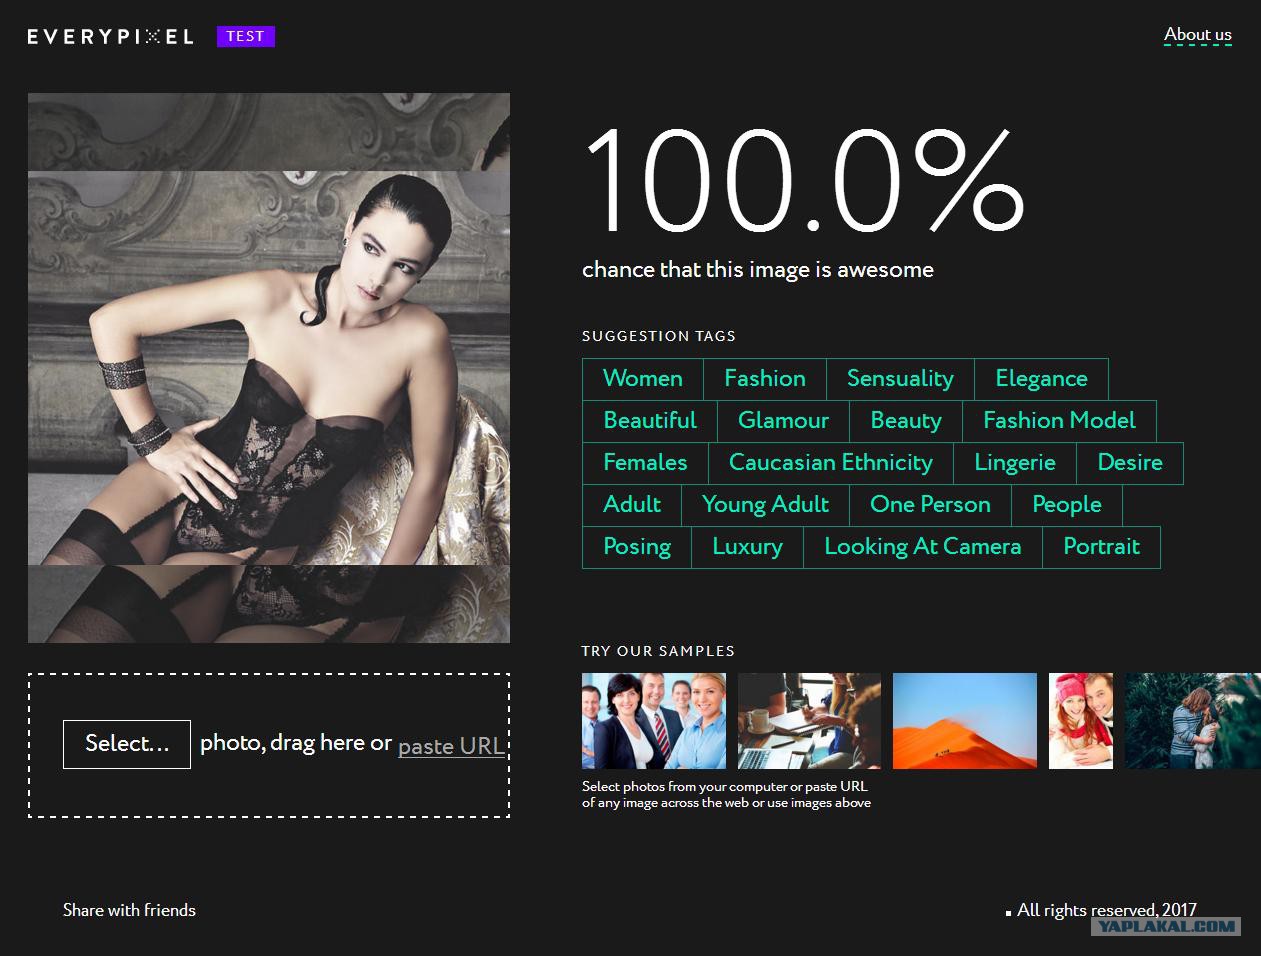This screenshot has height=956, width=1261.
Task: Choose the Fashion Model tag
Action: point(1059,421)
